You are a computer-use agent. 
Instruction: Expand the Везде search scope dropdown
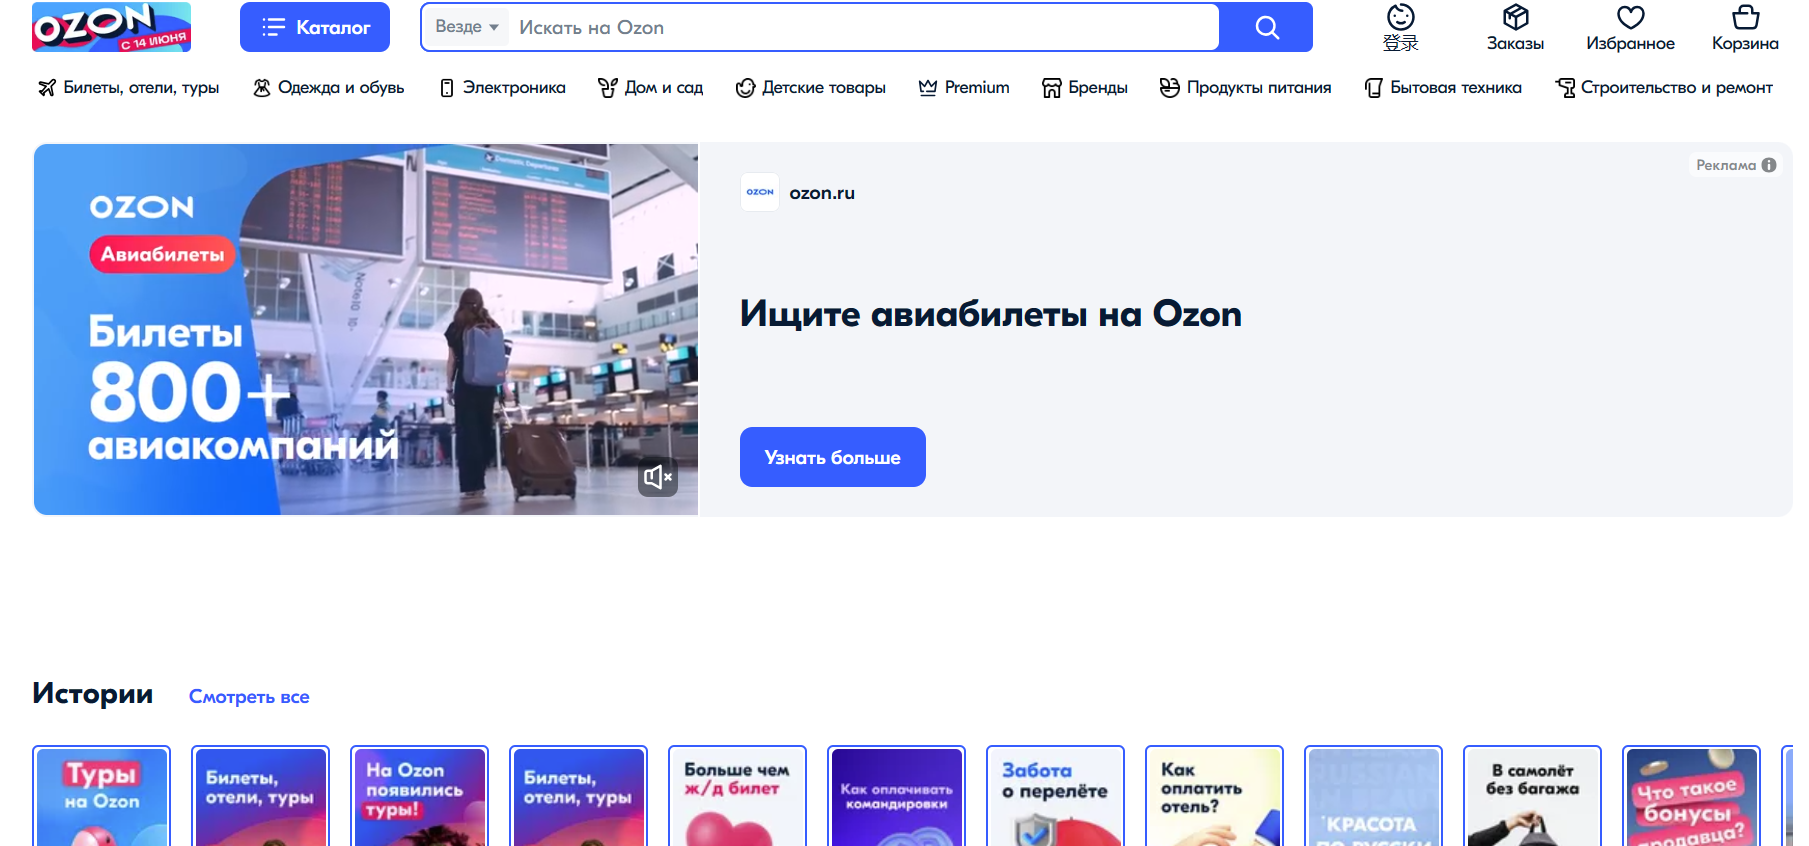tap(467, 27)
